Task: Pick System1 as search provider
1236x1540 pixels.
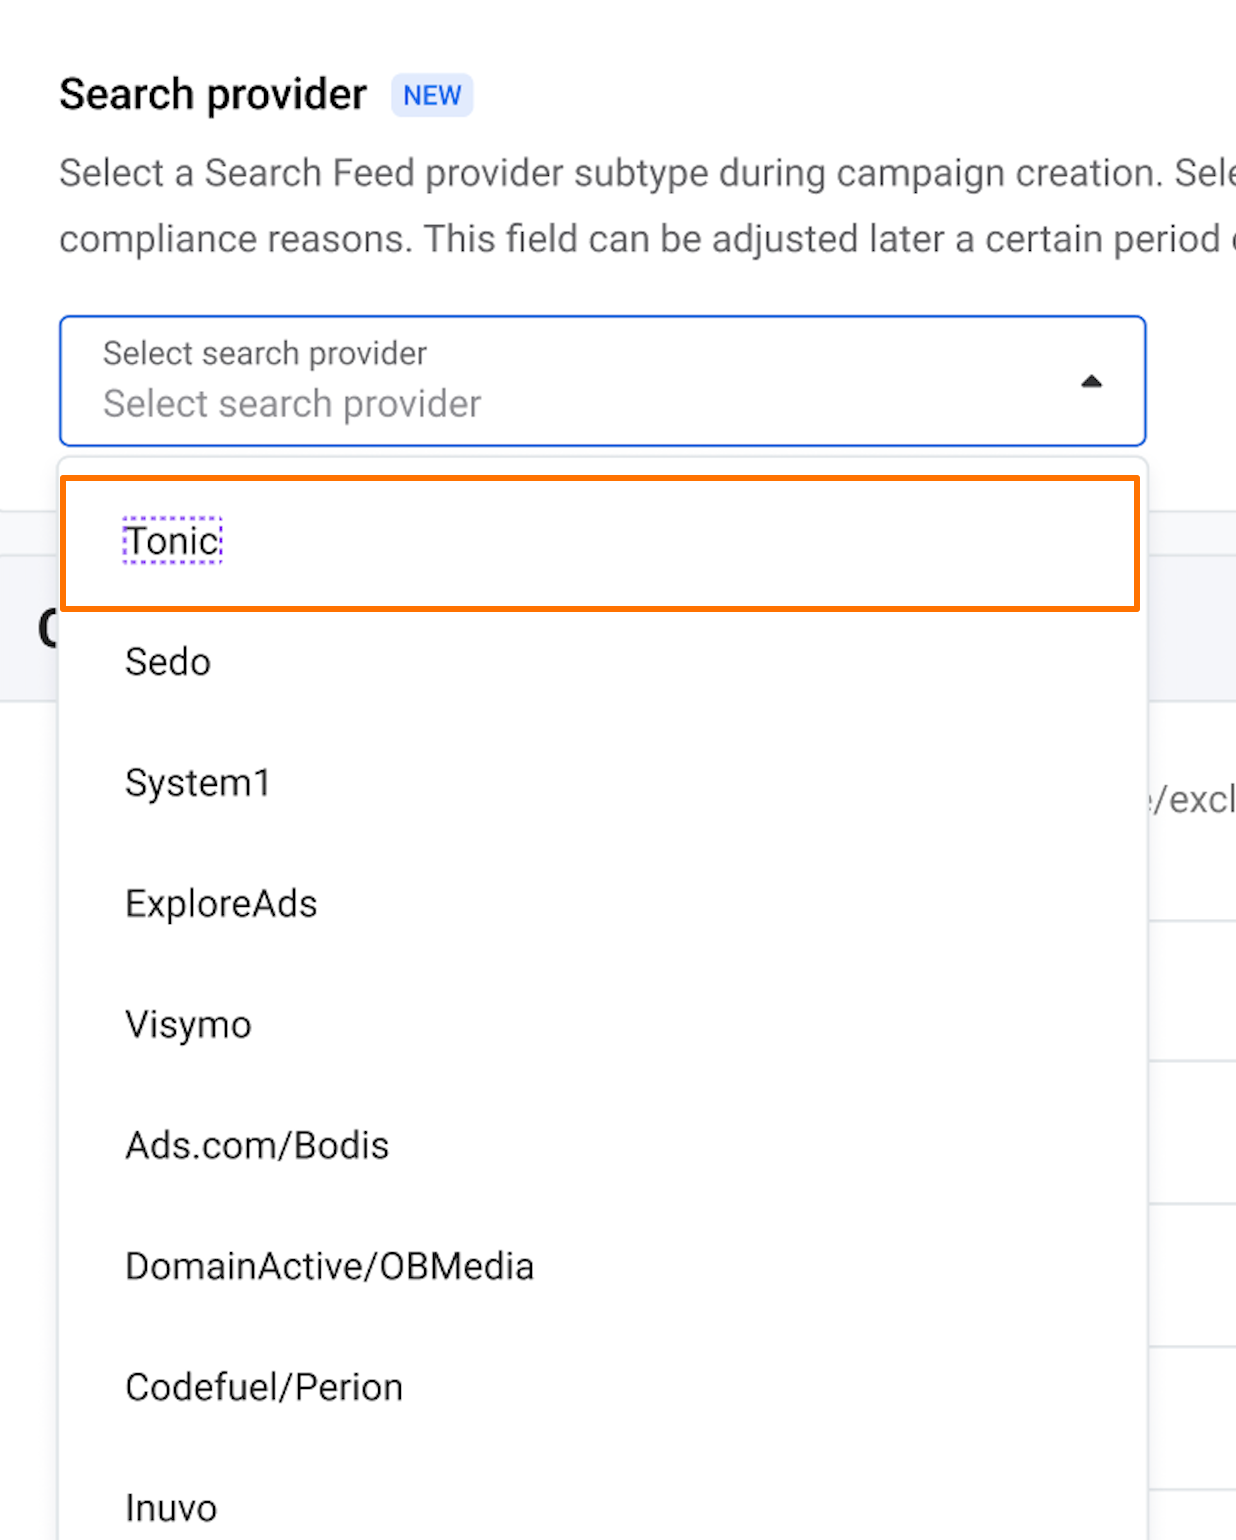Action: click(198, 783)
